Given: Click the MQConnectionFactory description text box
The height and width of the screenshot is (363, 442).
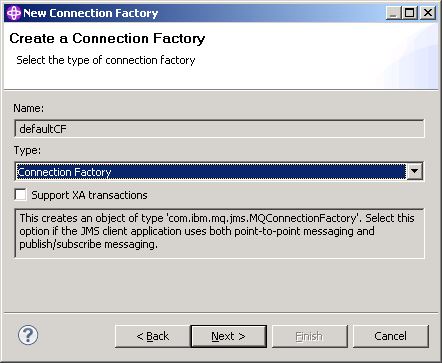Looking at the screenshot, I should [x=219, y=233].
